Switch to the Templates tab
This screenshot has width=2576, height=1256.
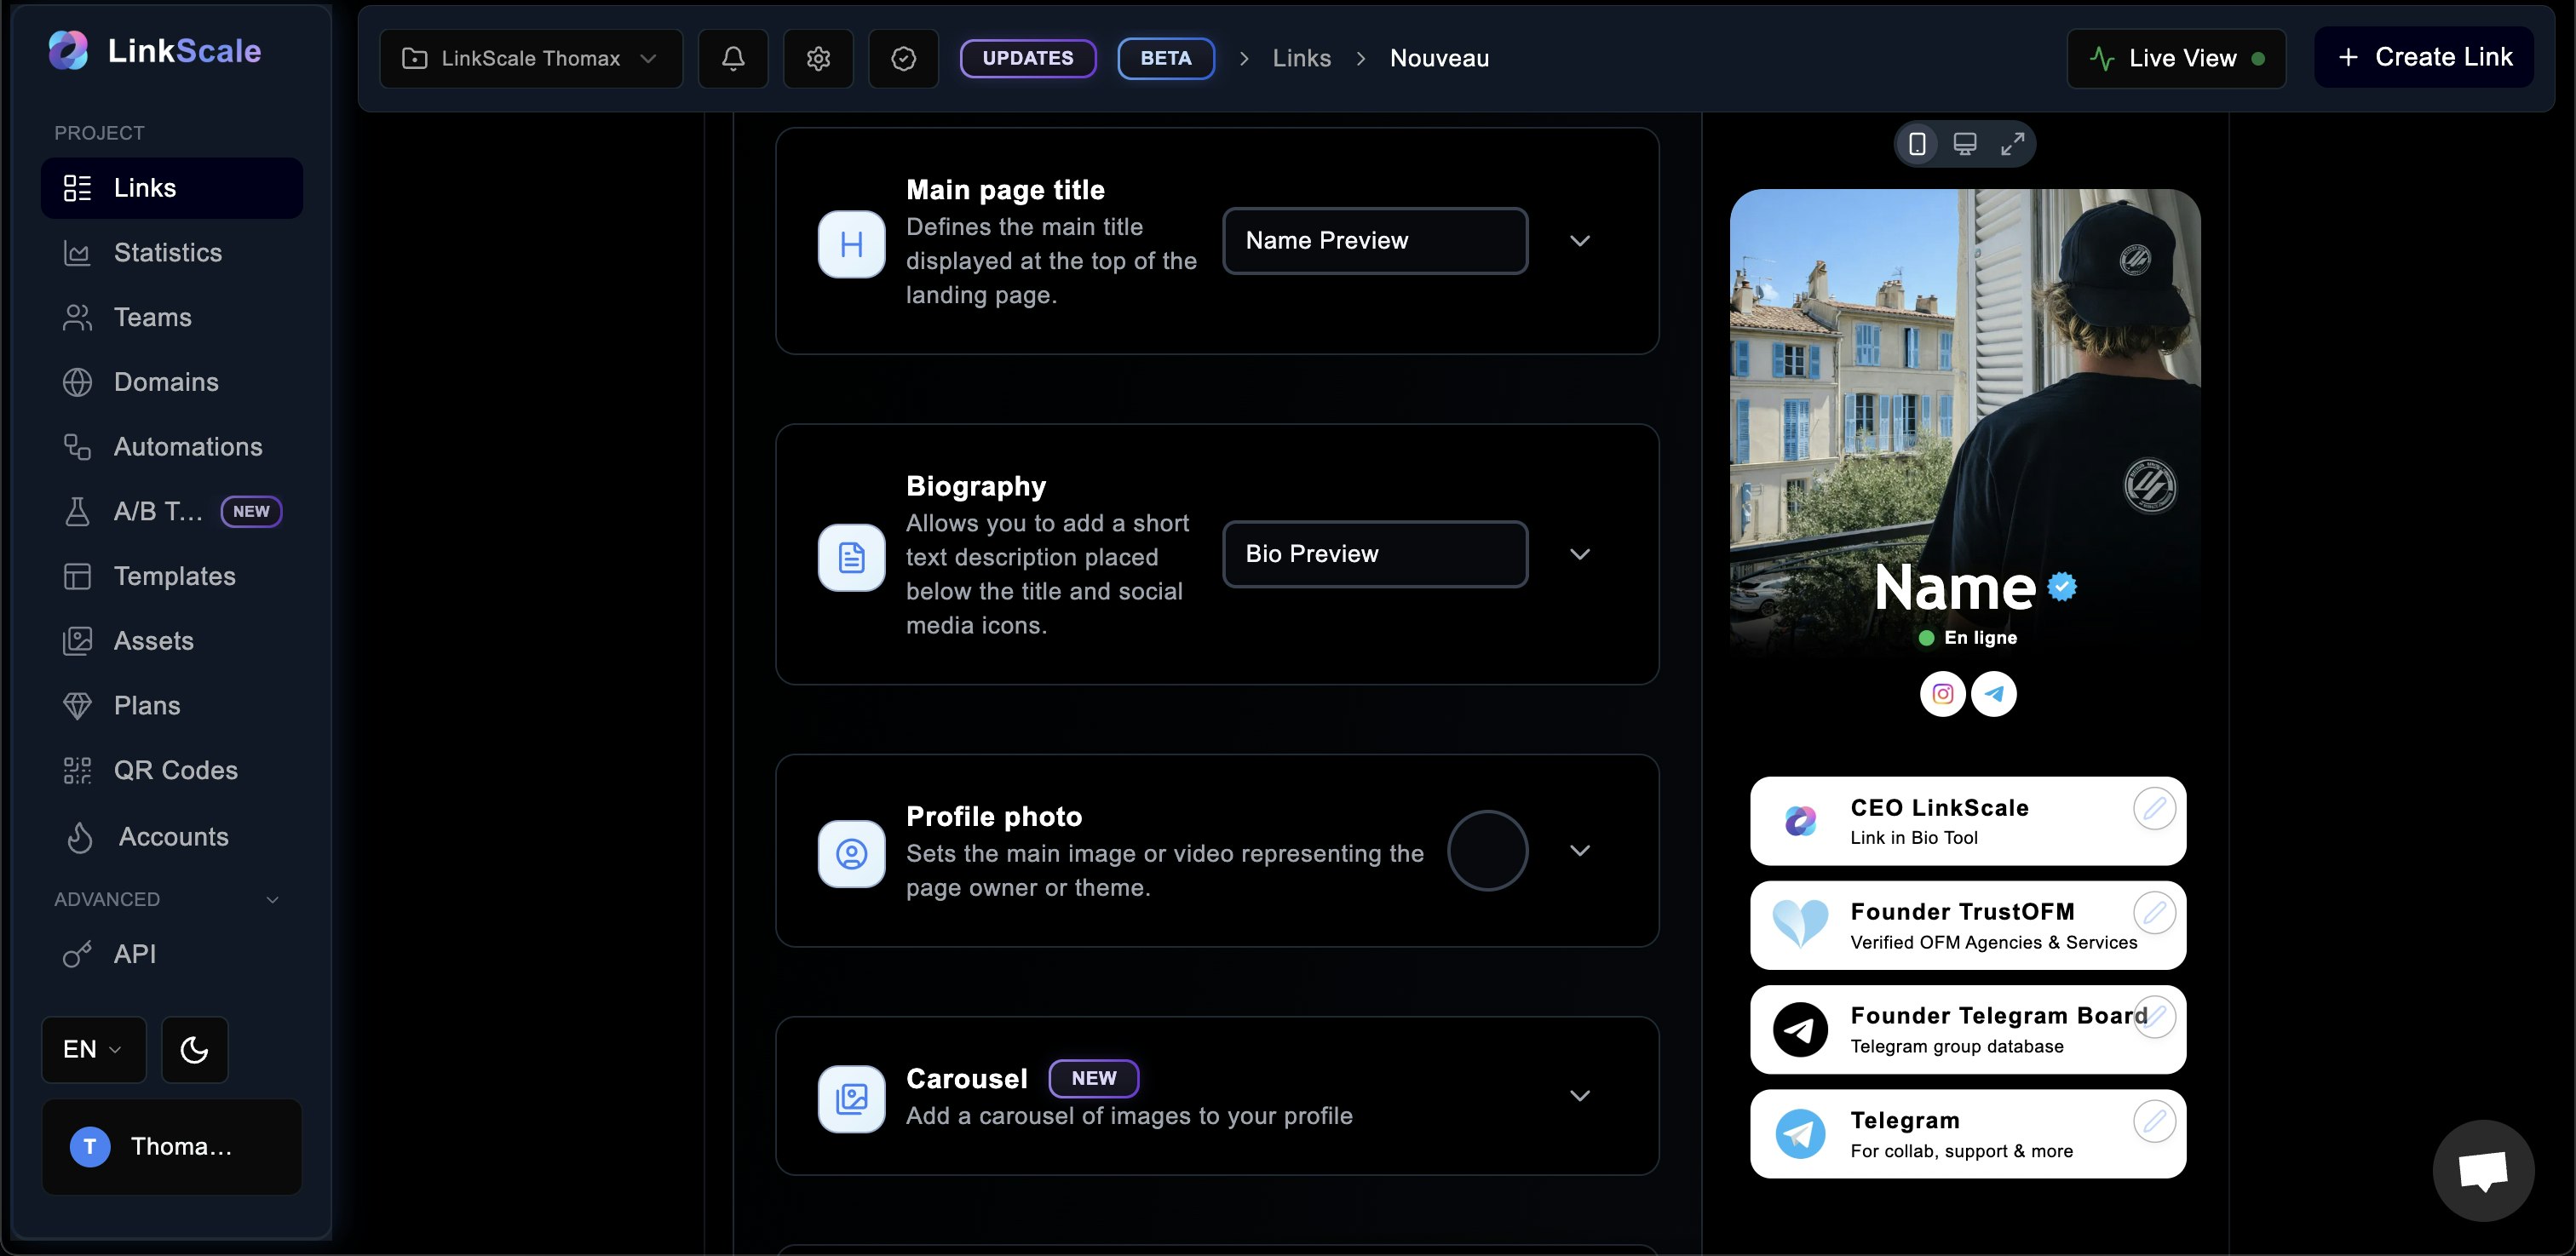click(174, 576)
